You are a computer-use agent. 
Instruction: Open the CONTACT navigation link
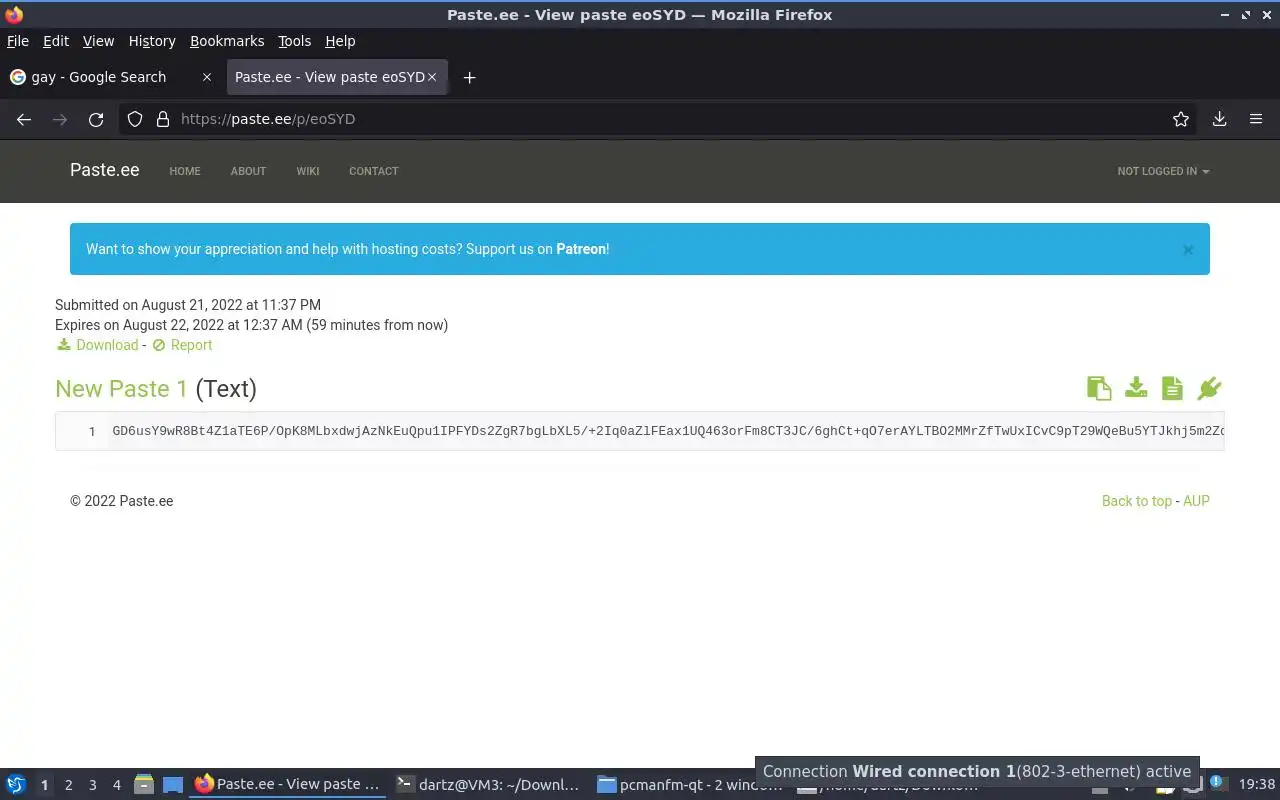tap(374, 171)
